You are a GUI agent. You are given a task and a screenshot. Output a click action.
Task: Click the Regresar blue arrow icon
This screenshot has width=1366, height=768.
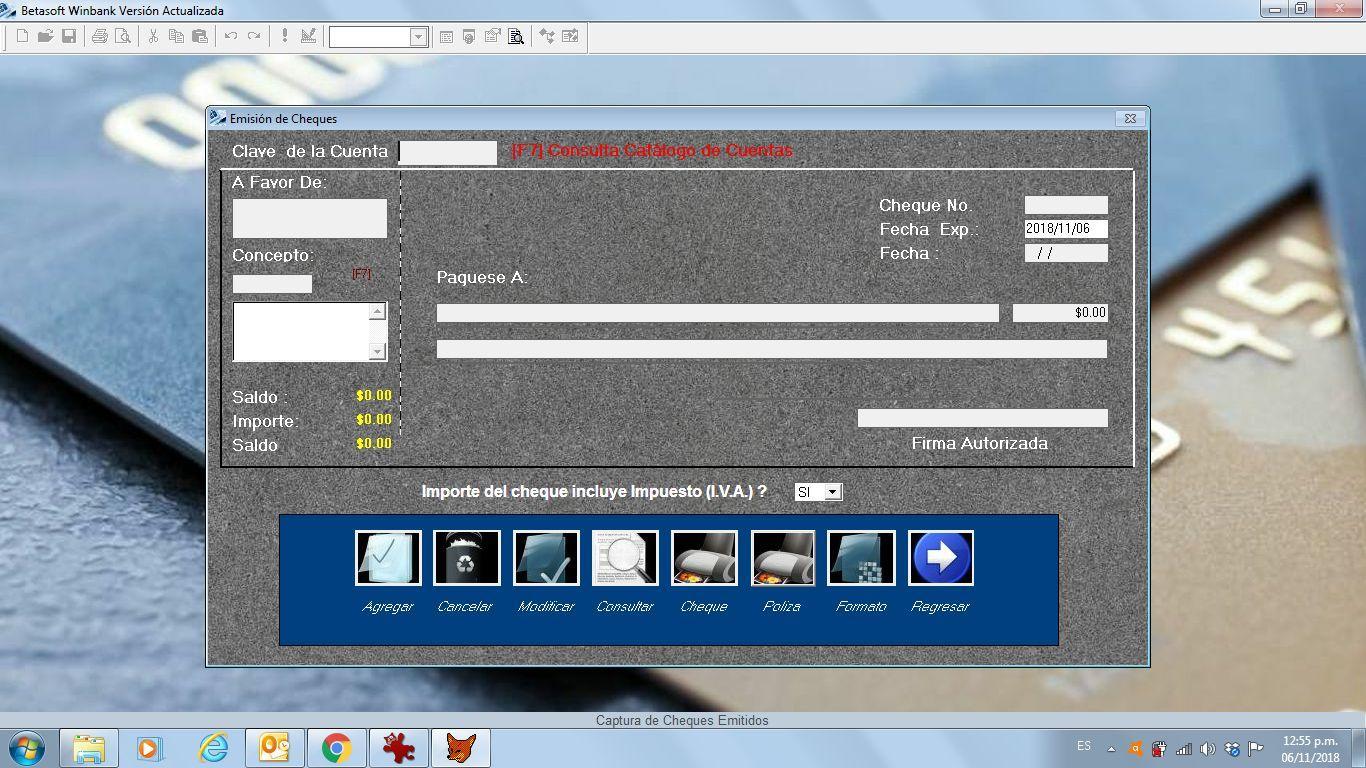[940, 558]
